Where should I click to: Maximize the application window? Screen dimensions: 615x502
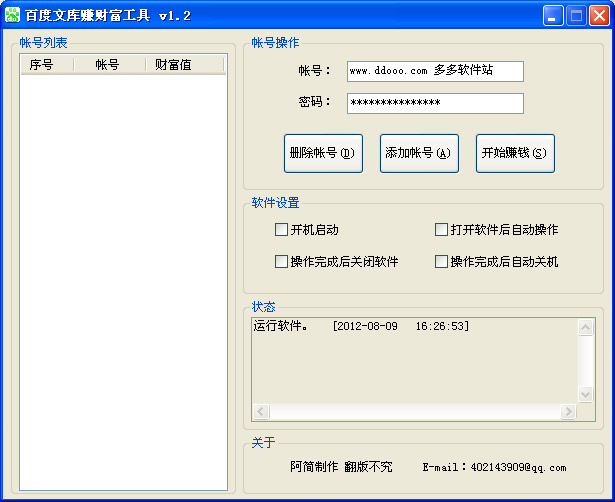click(577, 15)
